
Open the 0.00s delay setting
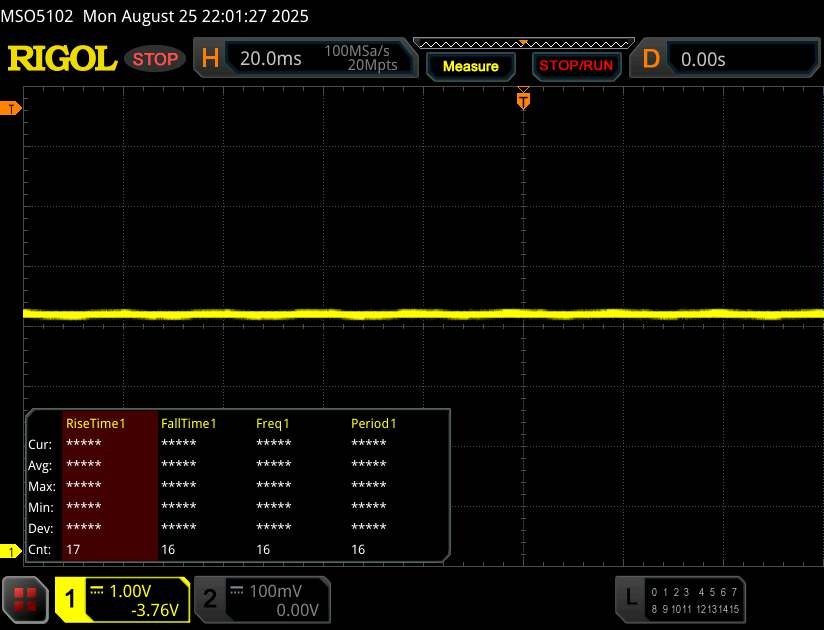tap(703, 59)
